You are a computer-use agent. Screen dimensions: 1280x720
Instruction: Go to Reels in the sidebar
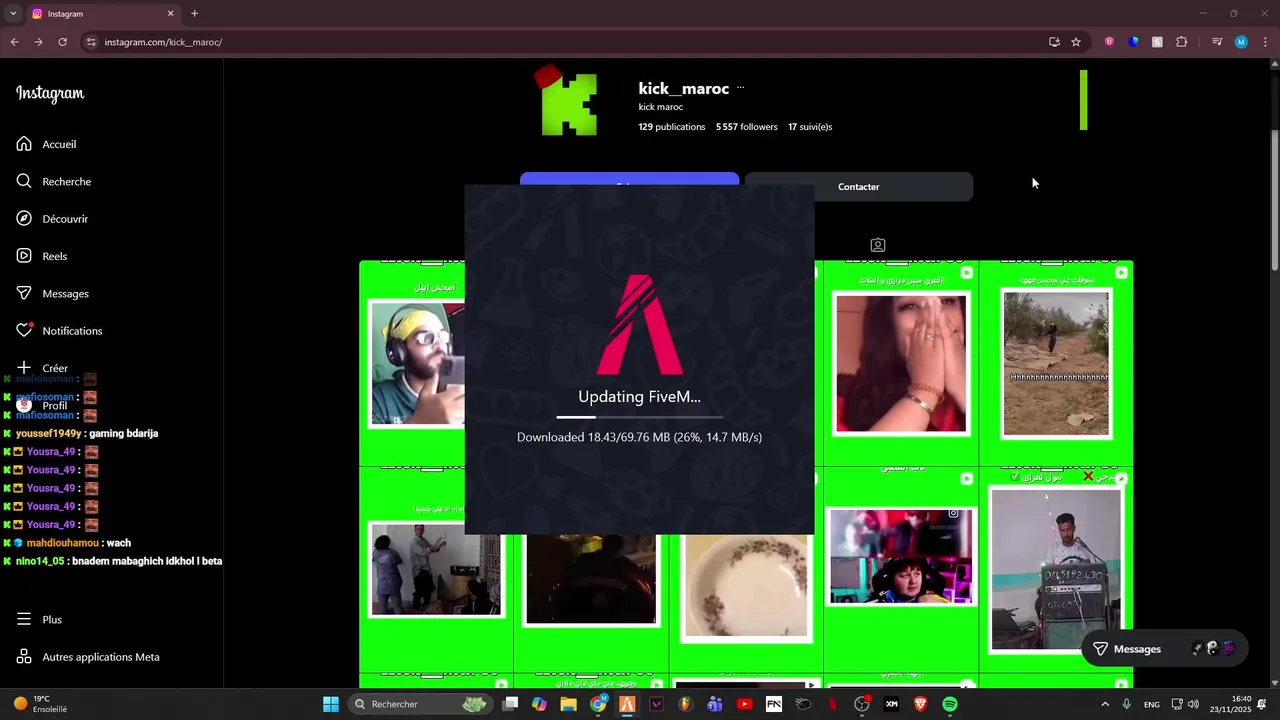[x=41, y=256]
